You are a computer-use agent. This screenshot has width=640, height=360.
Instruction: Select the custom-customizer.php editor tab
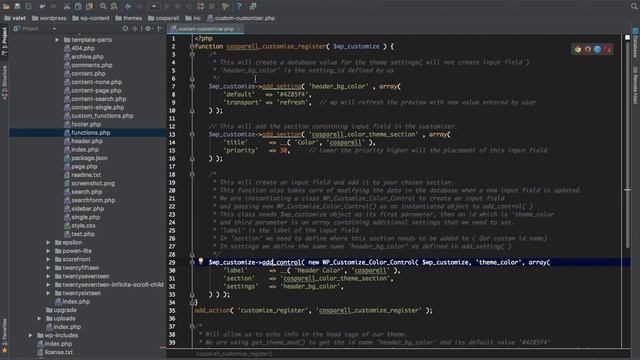206,29
